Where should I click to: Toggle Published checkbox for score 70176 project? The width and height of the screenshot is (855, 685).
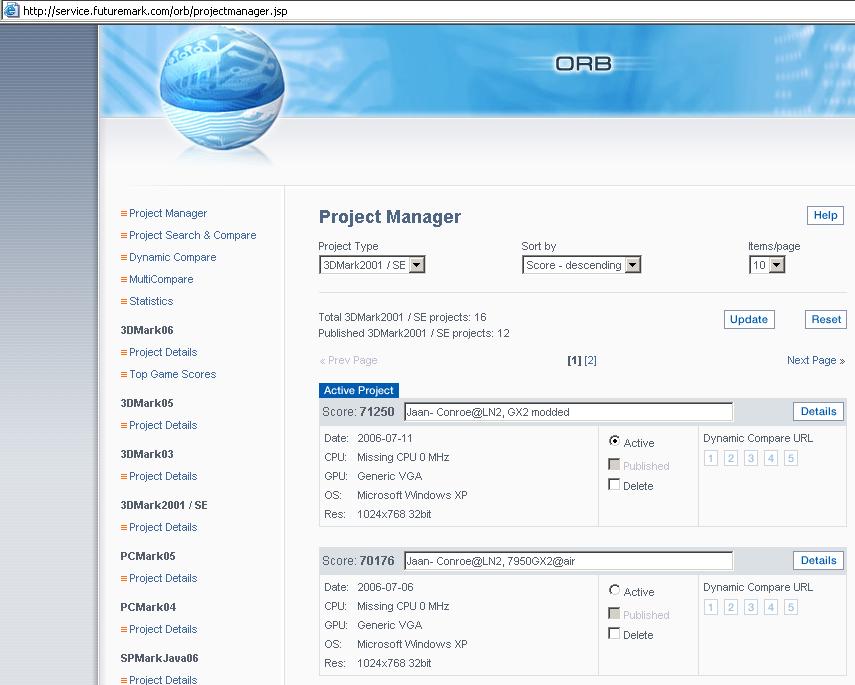click(x=614, y=613)
